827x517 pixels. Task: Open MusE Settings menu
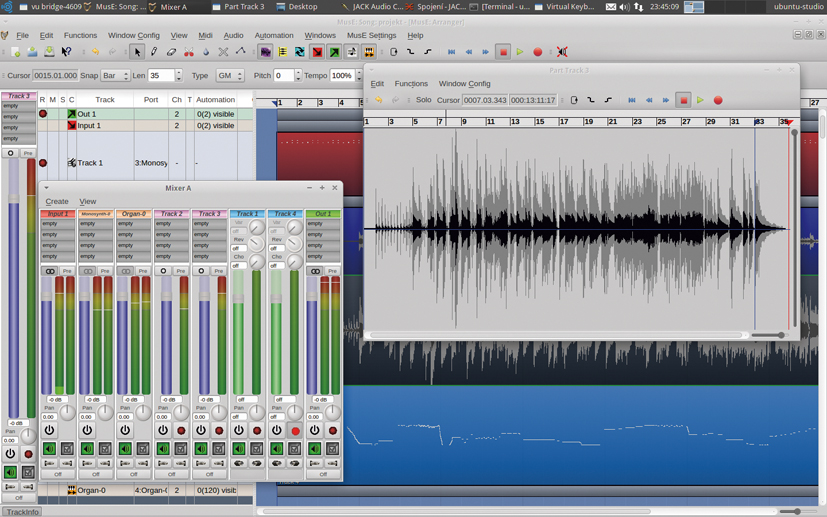[x=371, y=35]
